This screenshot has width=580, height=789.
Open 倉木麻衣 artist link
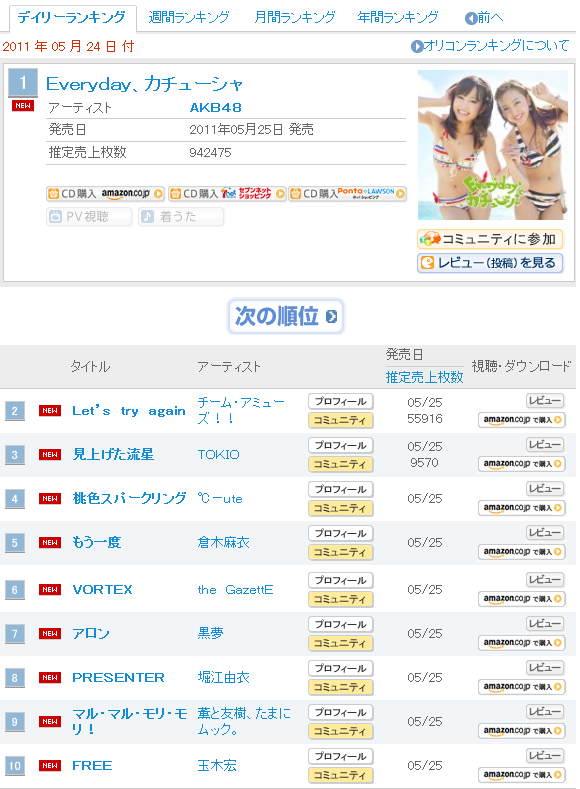(x=223, y=542)
